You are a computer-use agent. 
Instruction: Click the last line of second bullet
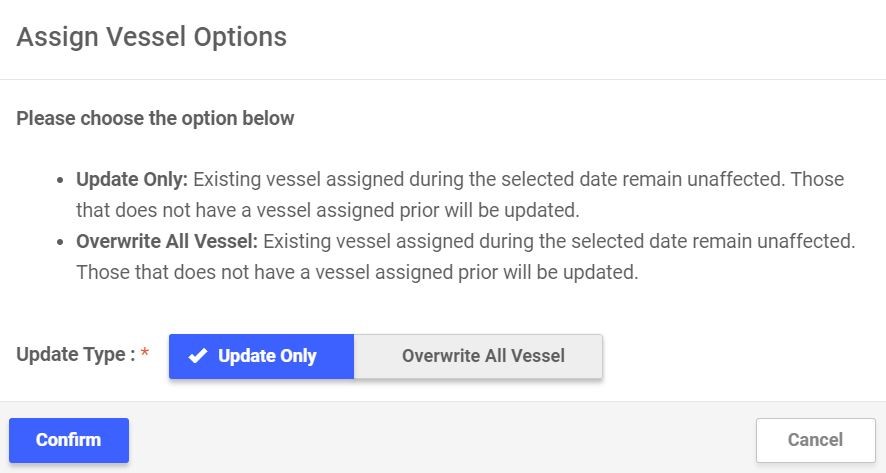point(357,272)
